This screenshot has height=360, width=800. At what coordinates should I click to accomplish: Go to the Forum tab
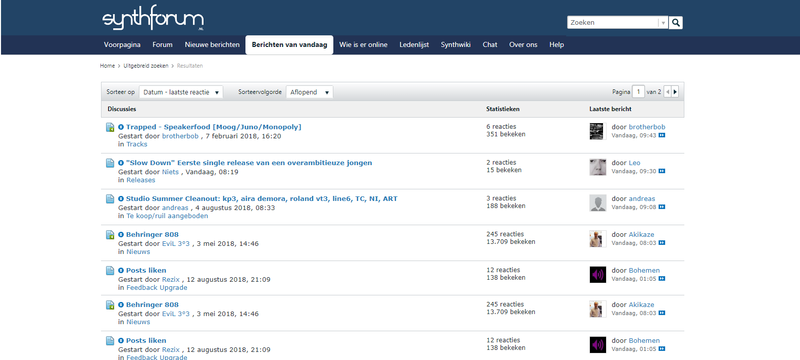click(162, 45)
